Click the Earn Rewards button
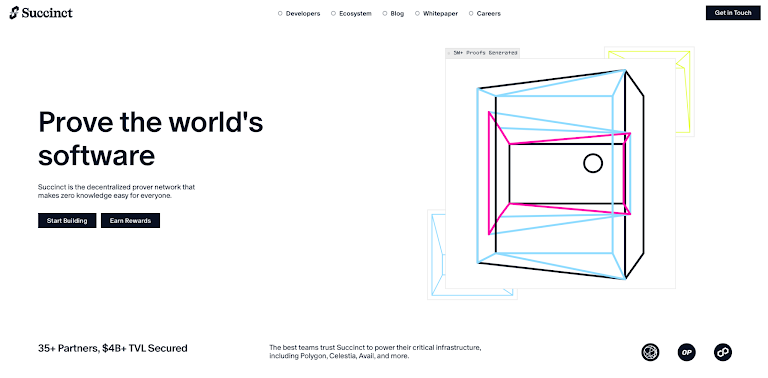 click(130, 220)
